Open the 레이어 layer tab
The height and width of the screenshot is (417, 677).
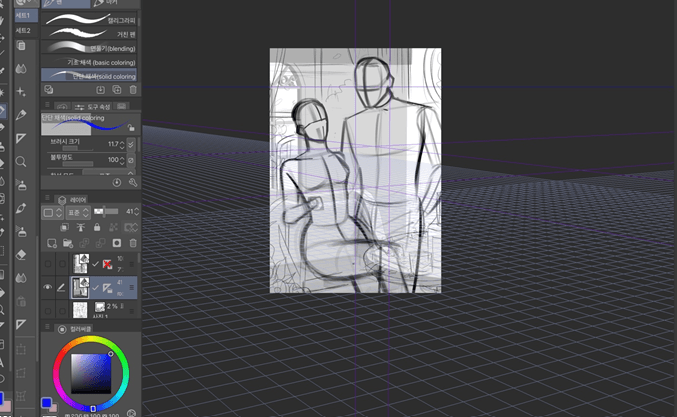click(73, 200)
